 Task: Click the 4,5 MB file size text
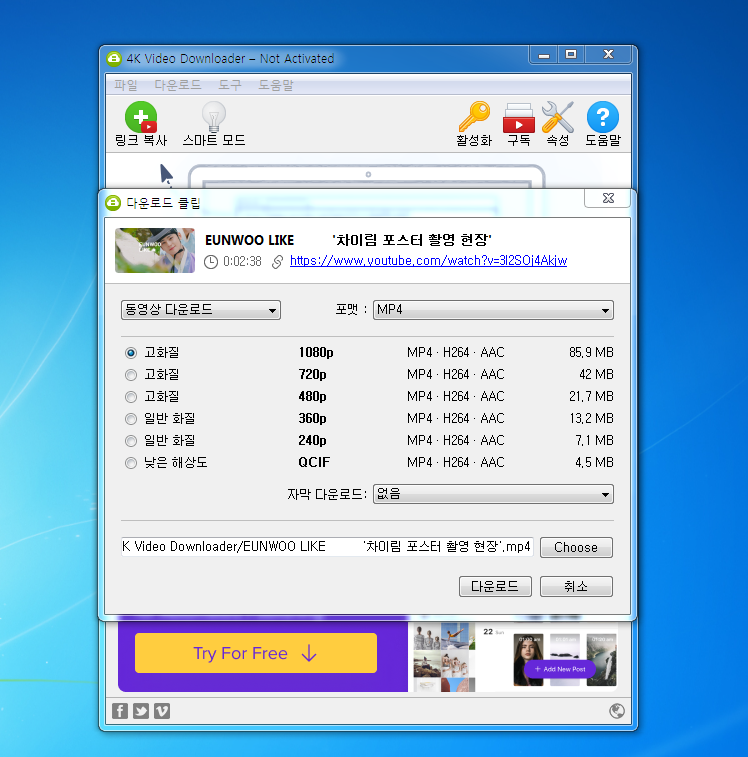coord(594,463)
